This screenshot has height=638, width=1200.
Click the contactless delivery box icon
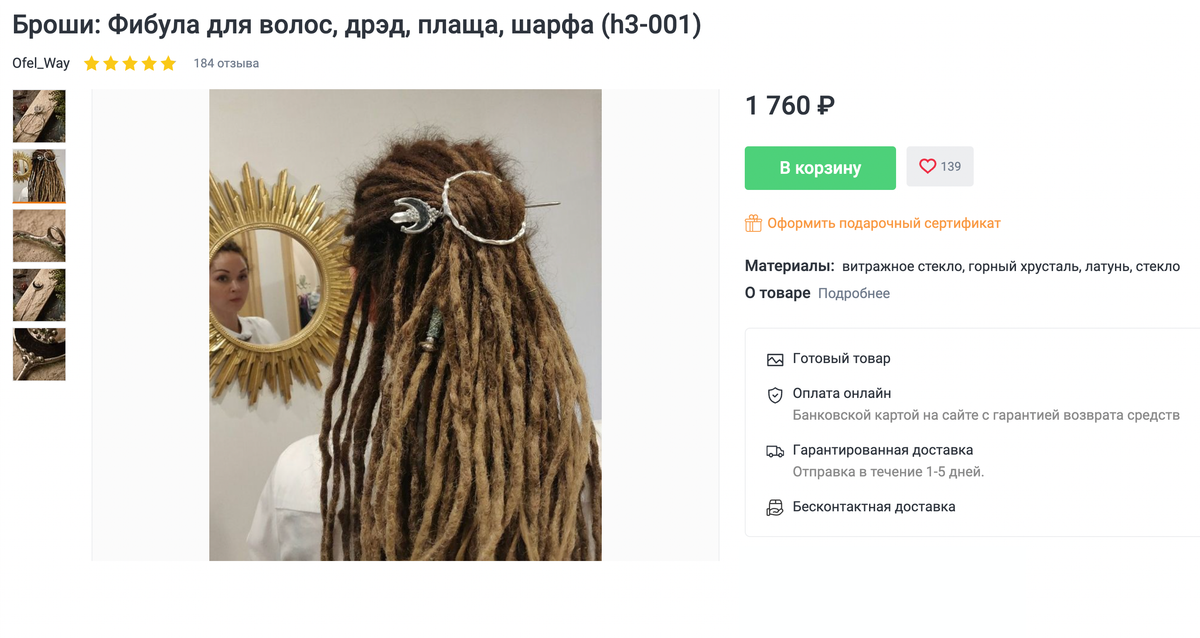point(775,507)
